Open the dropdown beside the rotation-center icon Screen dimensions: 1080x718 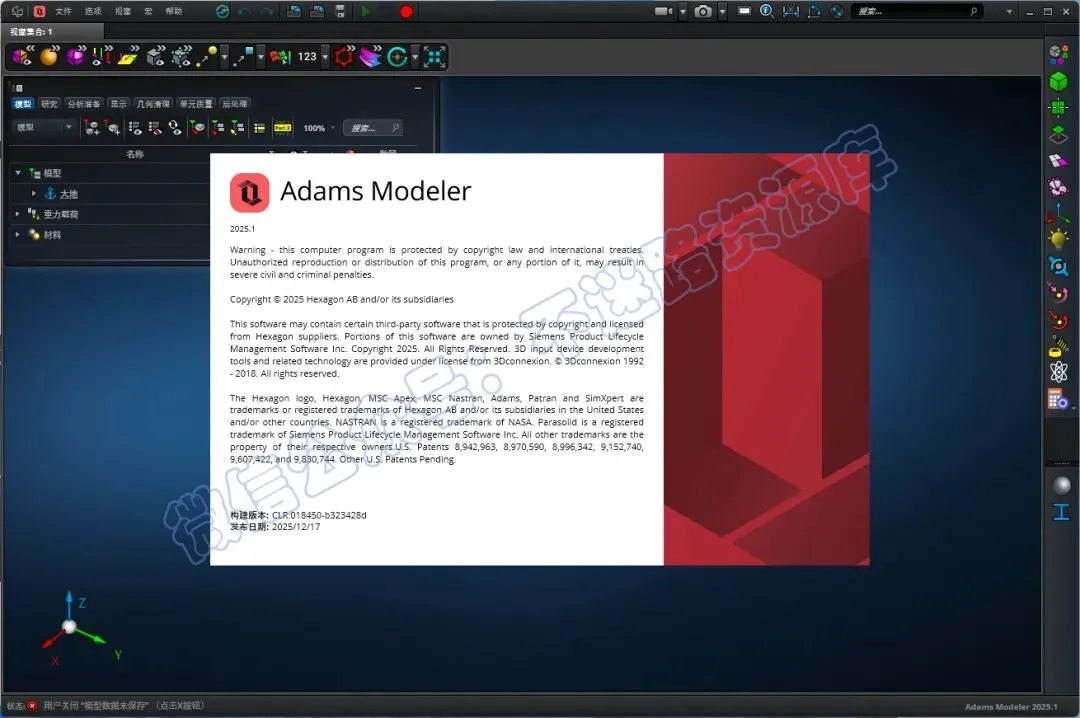(415, 57)
